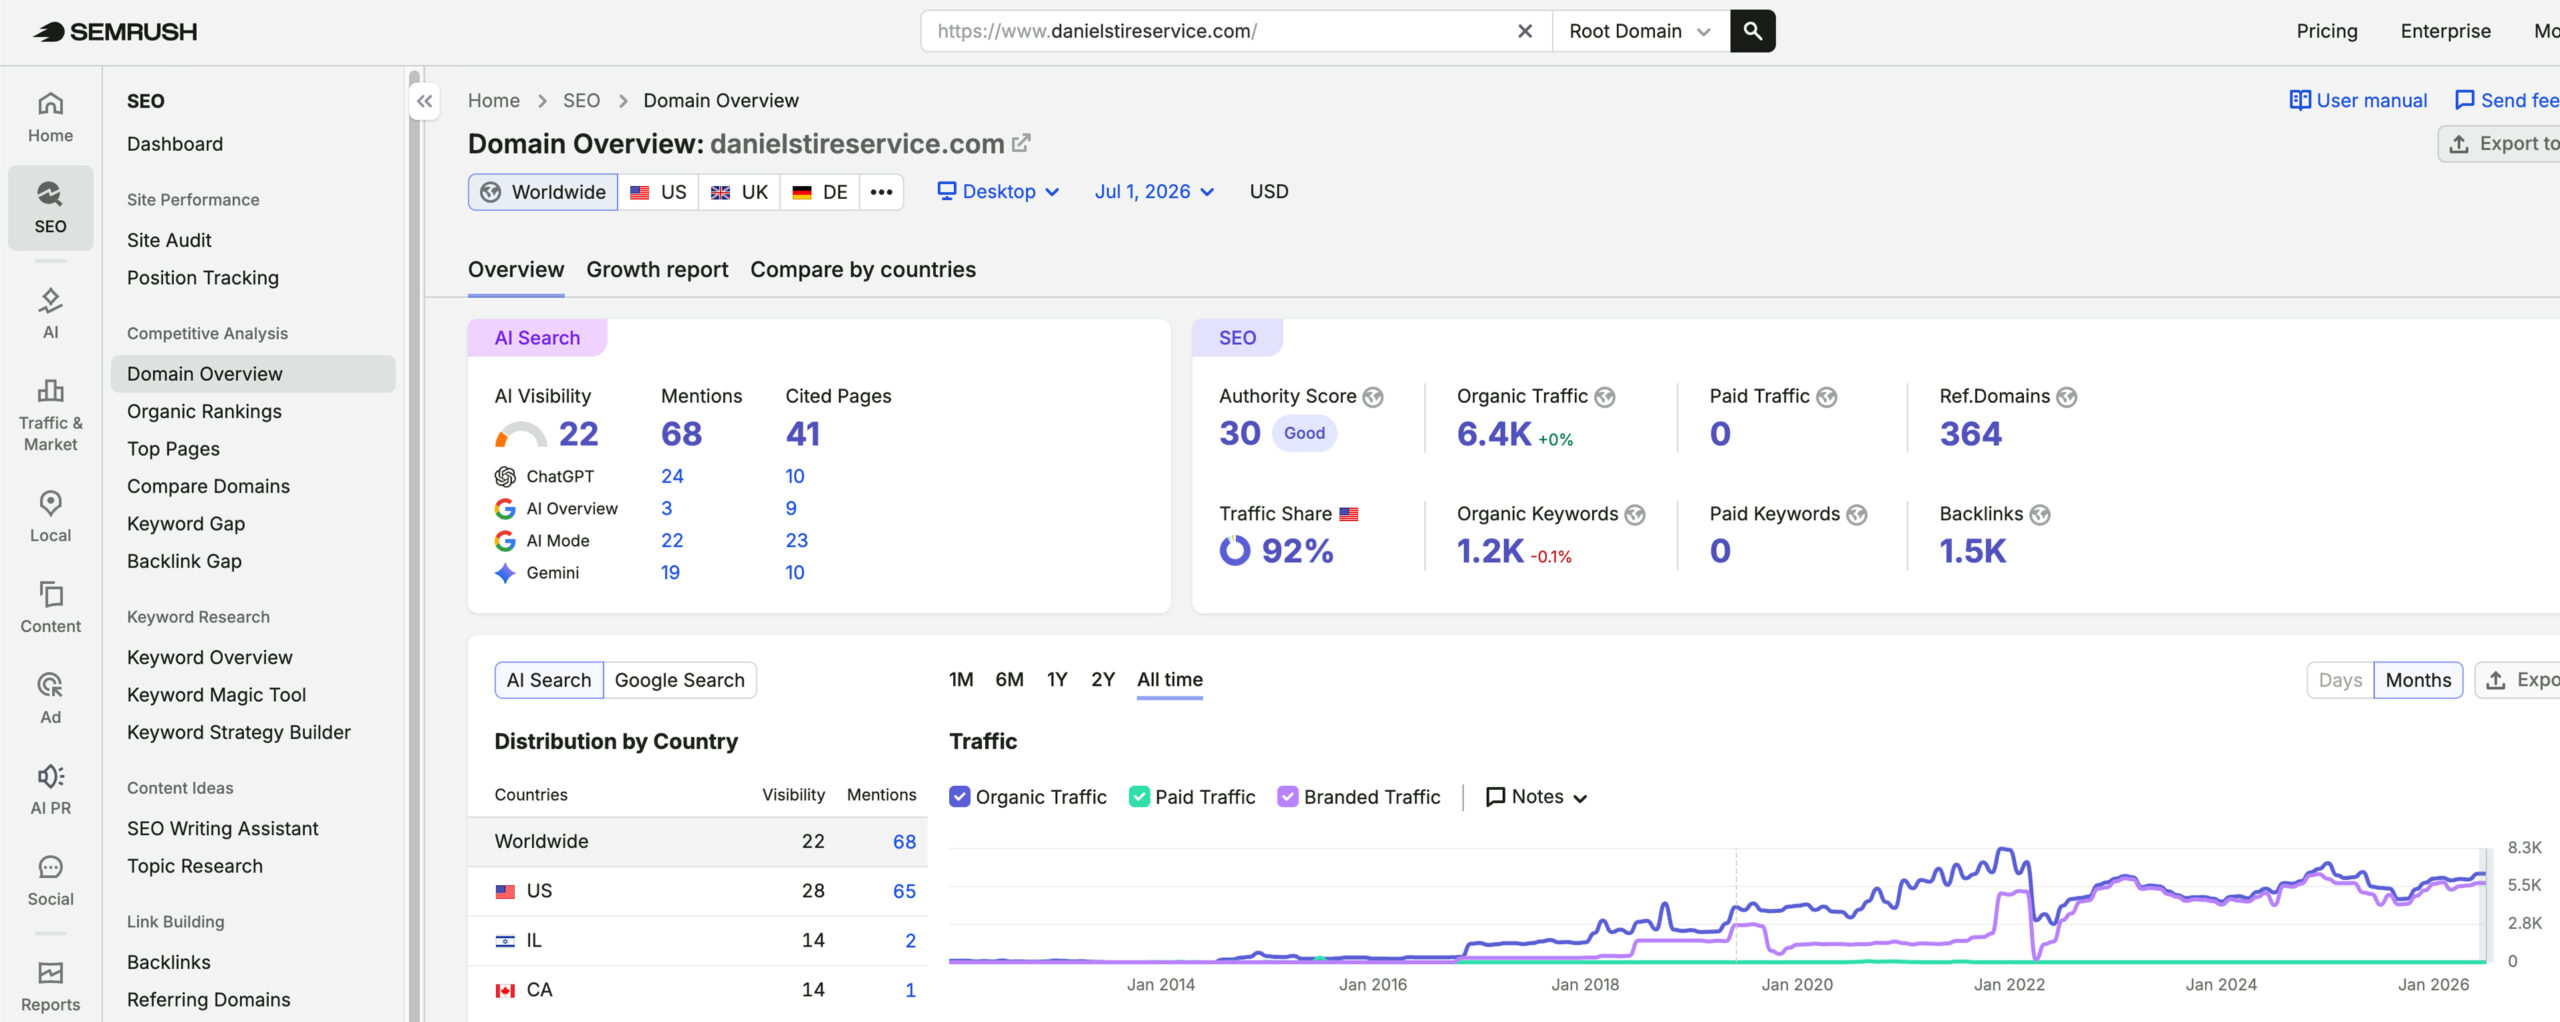Select Worldwide database
The image size is (2560, 1022).
click(x=543, y=192)
